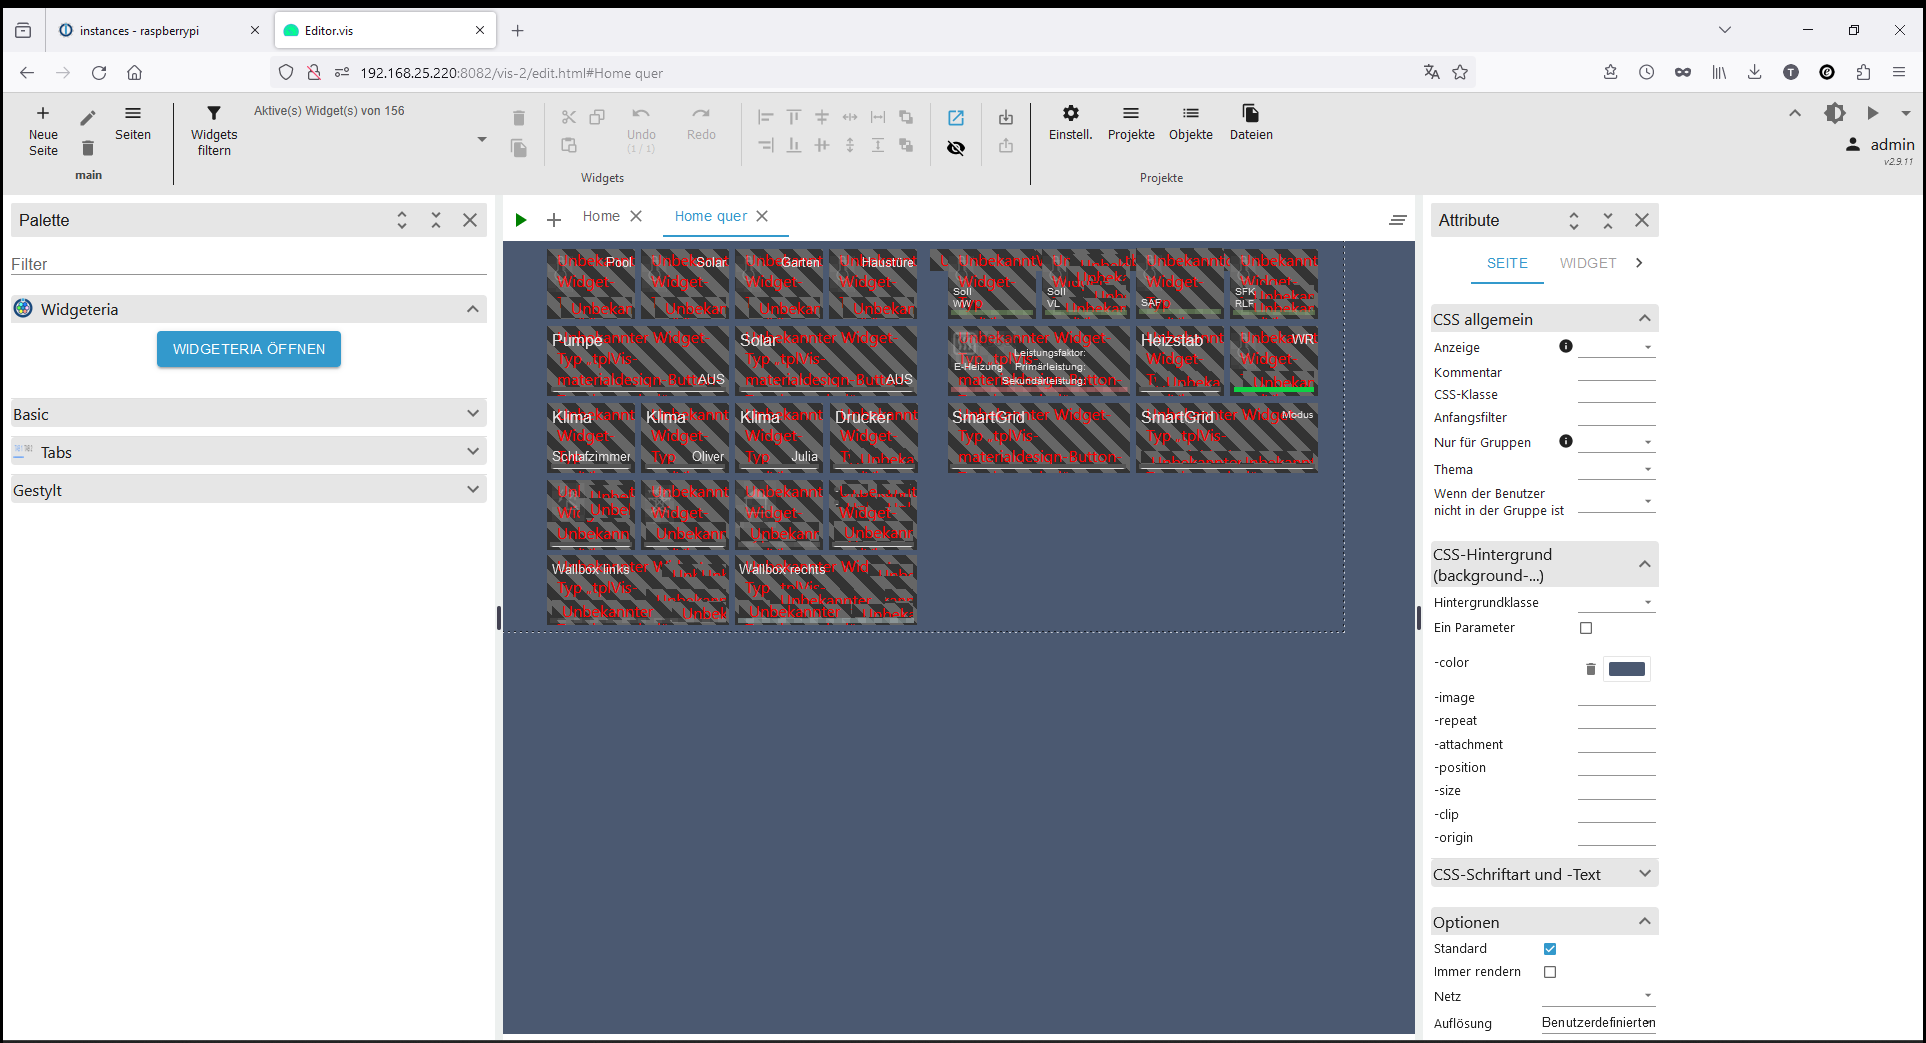Click WIDGETERIA ÖFFNEN button

coord(249,349)
